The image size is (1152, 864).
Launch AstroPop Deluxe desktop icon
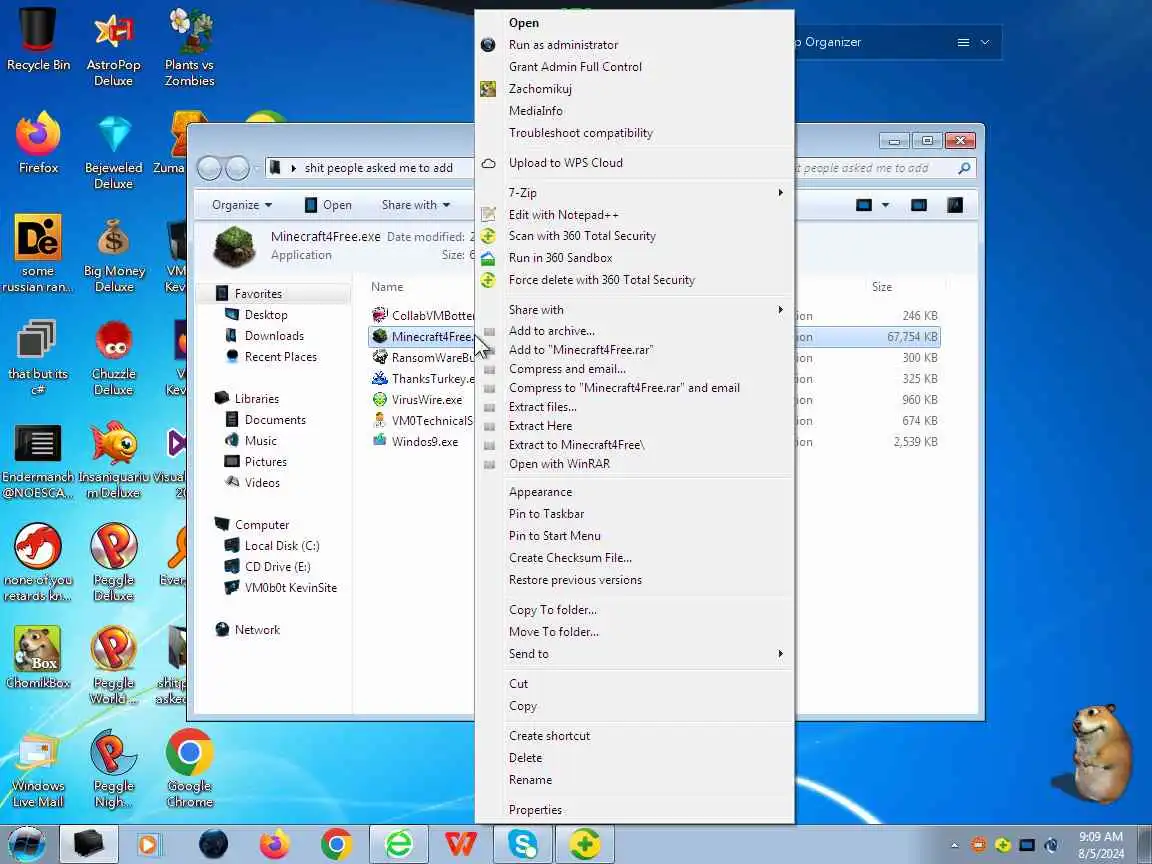(113, 47)
